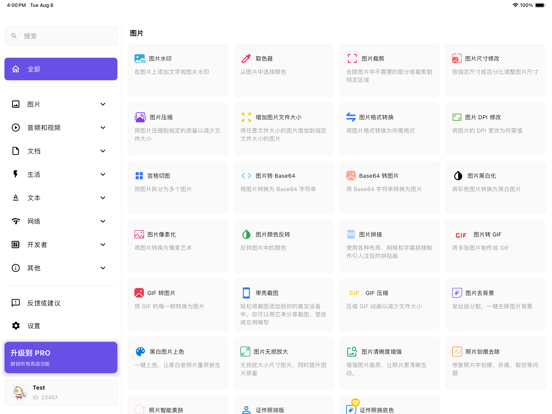This screenshot has width=552, height=414.
Task: Click the 图片去背景 icon
Action: click(457, 293)
